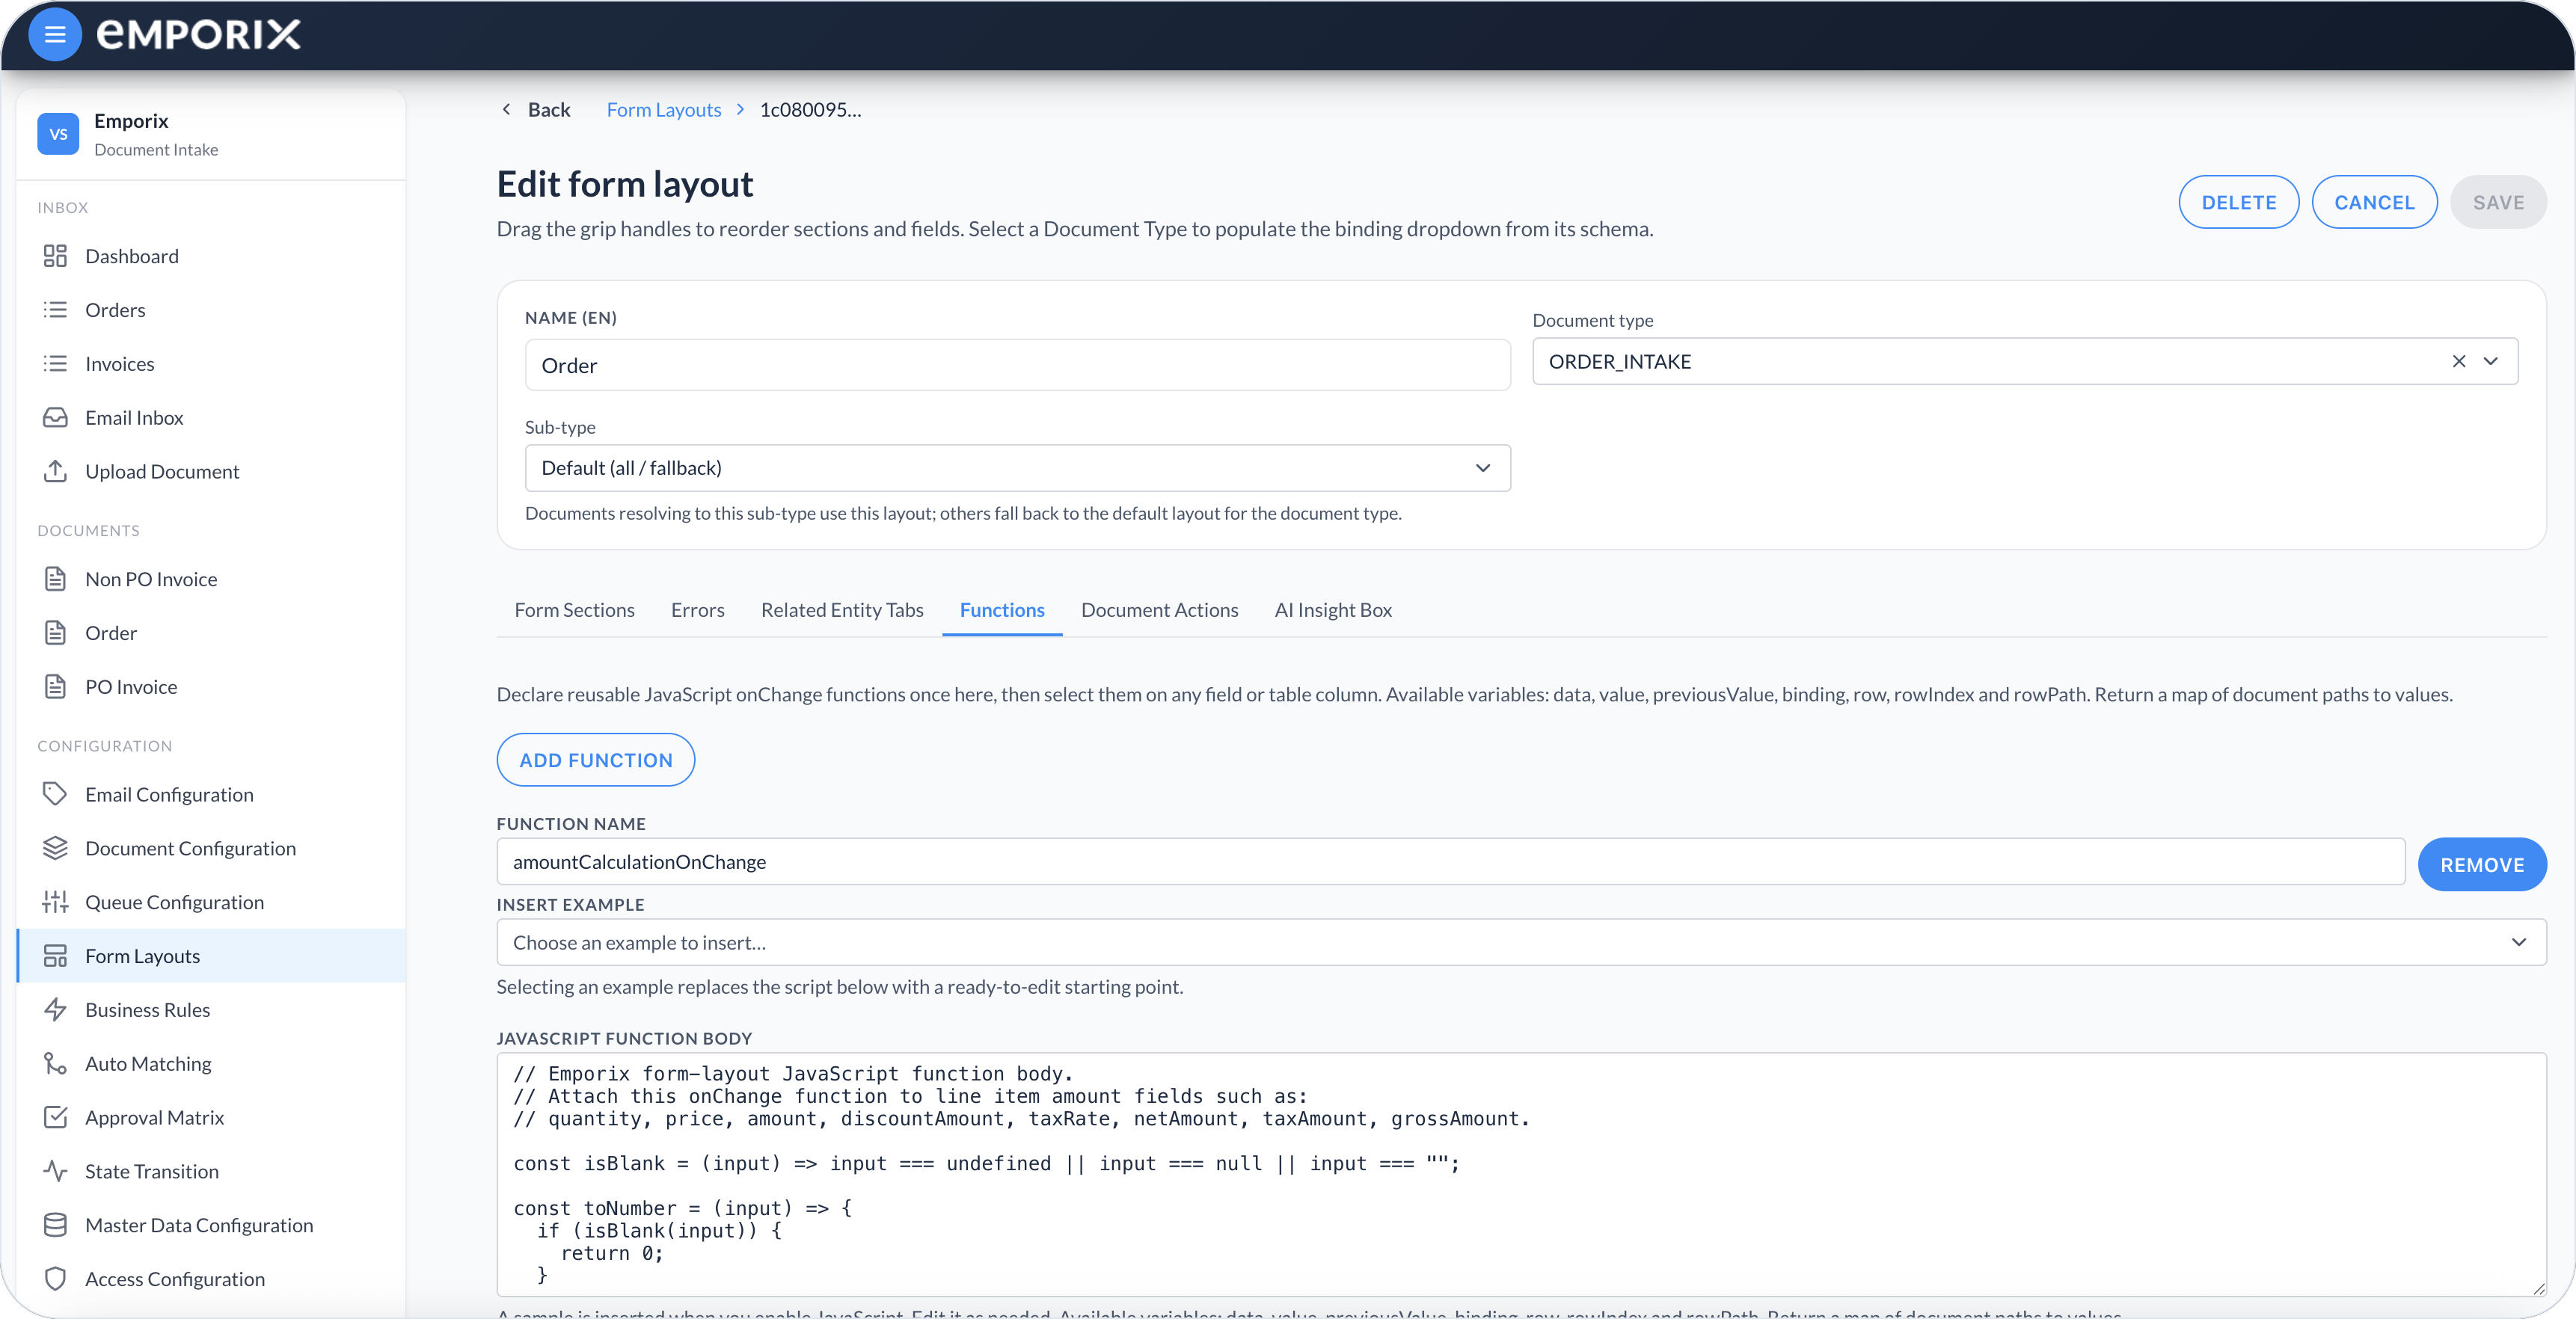Open the Sub-type dropdown
The width and height of the screenshot is (2576, 1319).
(x=1017, y=468)
